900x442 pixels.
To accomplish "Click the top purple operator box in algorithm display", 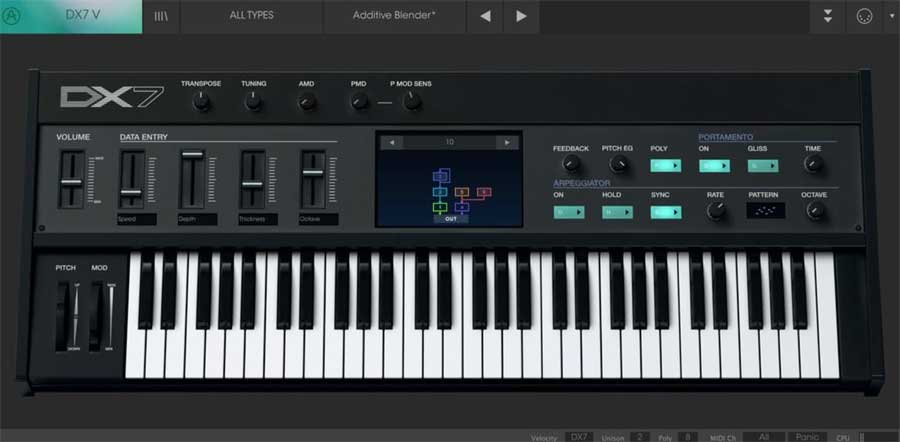I will [441, 175].
